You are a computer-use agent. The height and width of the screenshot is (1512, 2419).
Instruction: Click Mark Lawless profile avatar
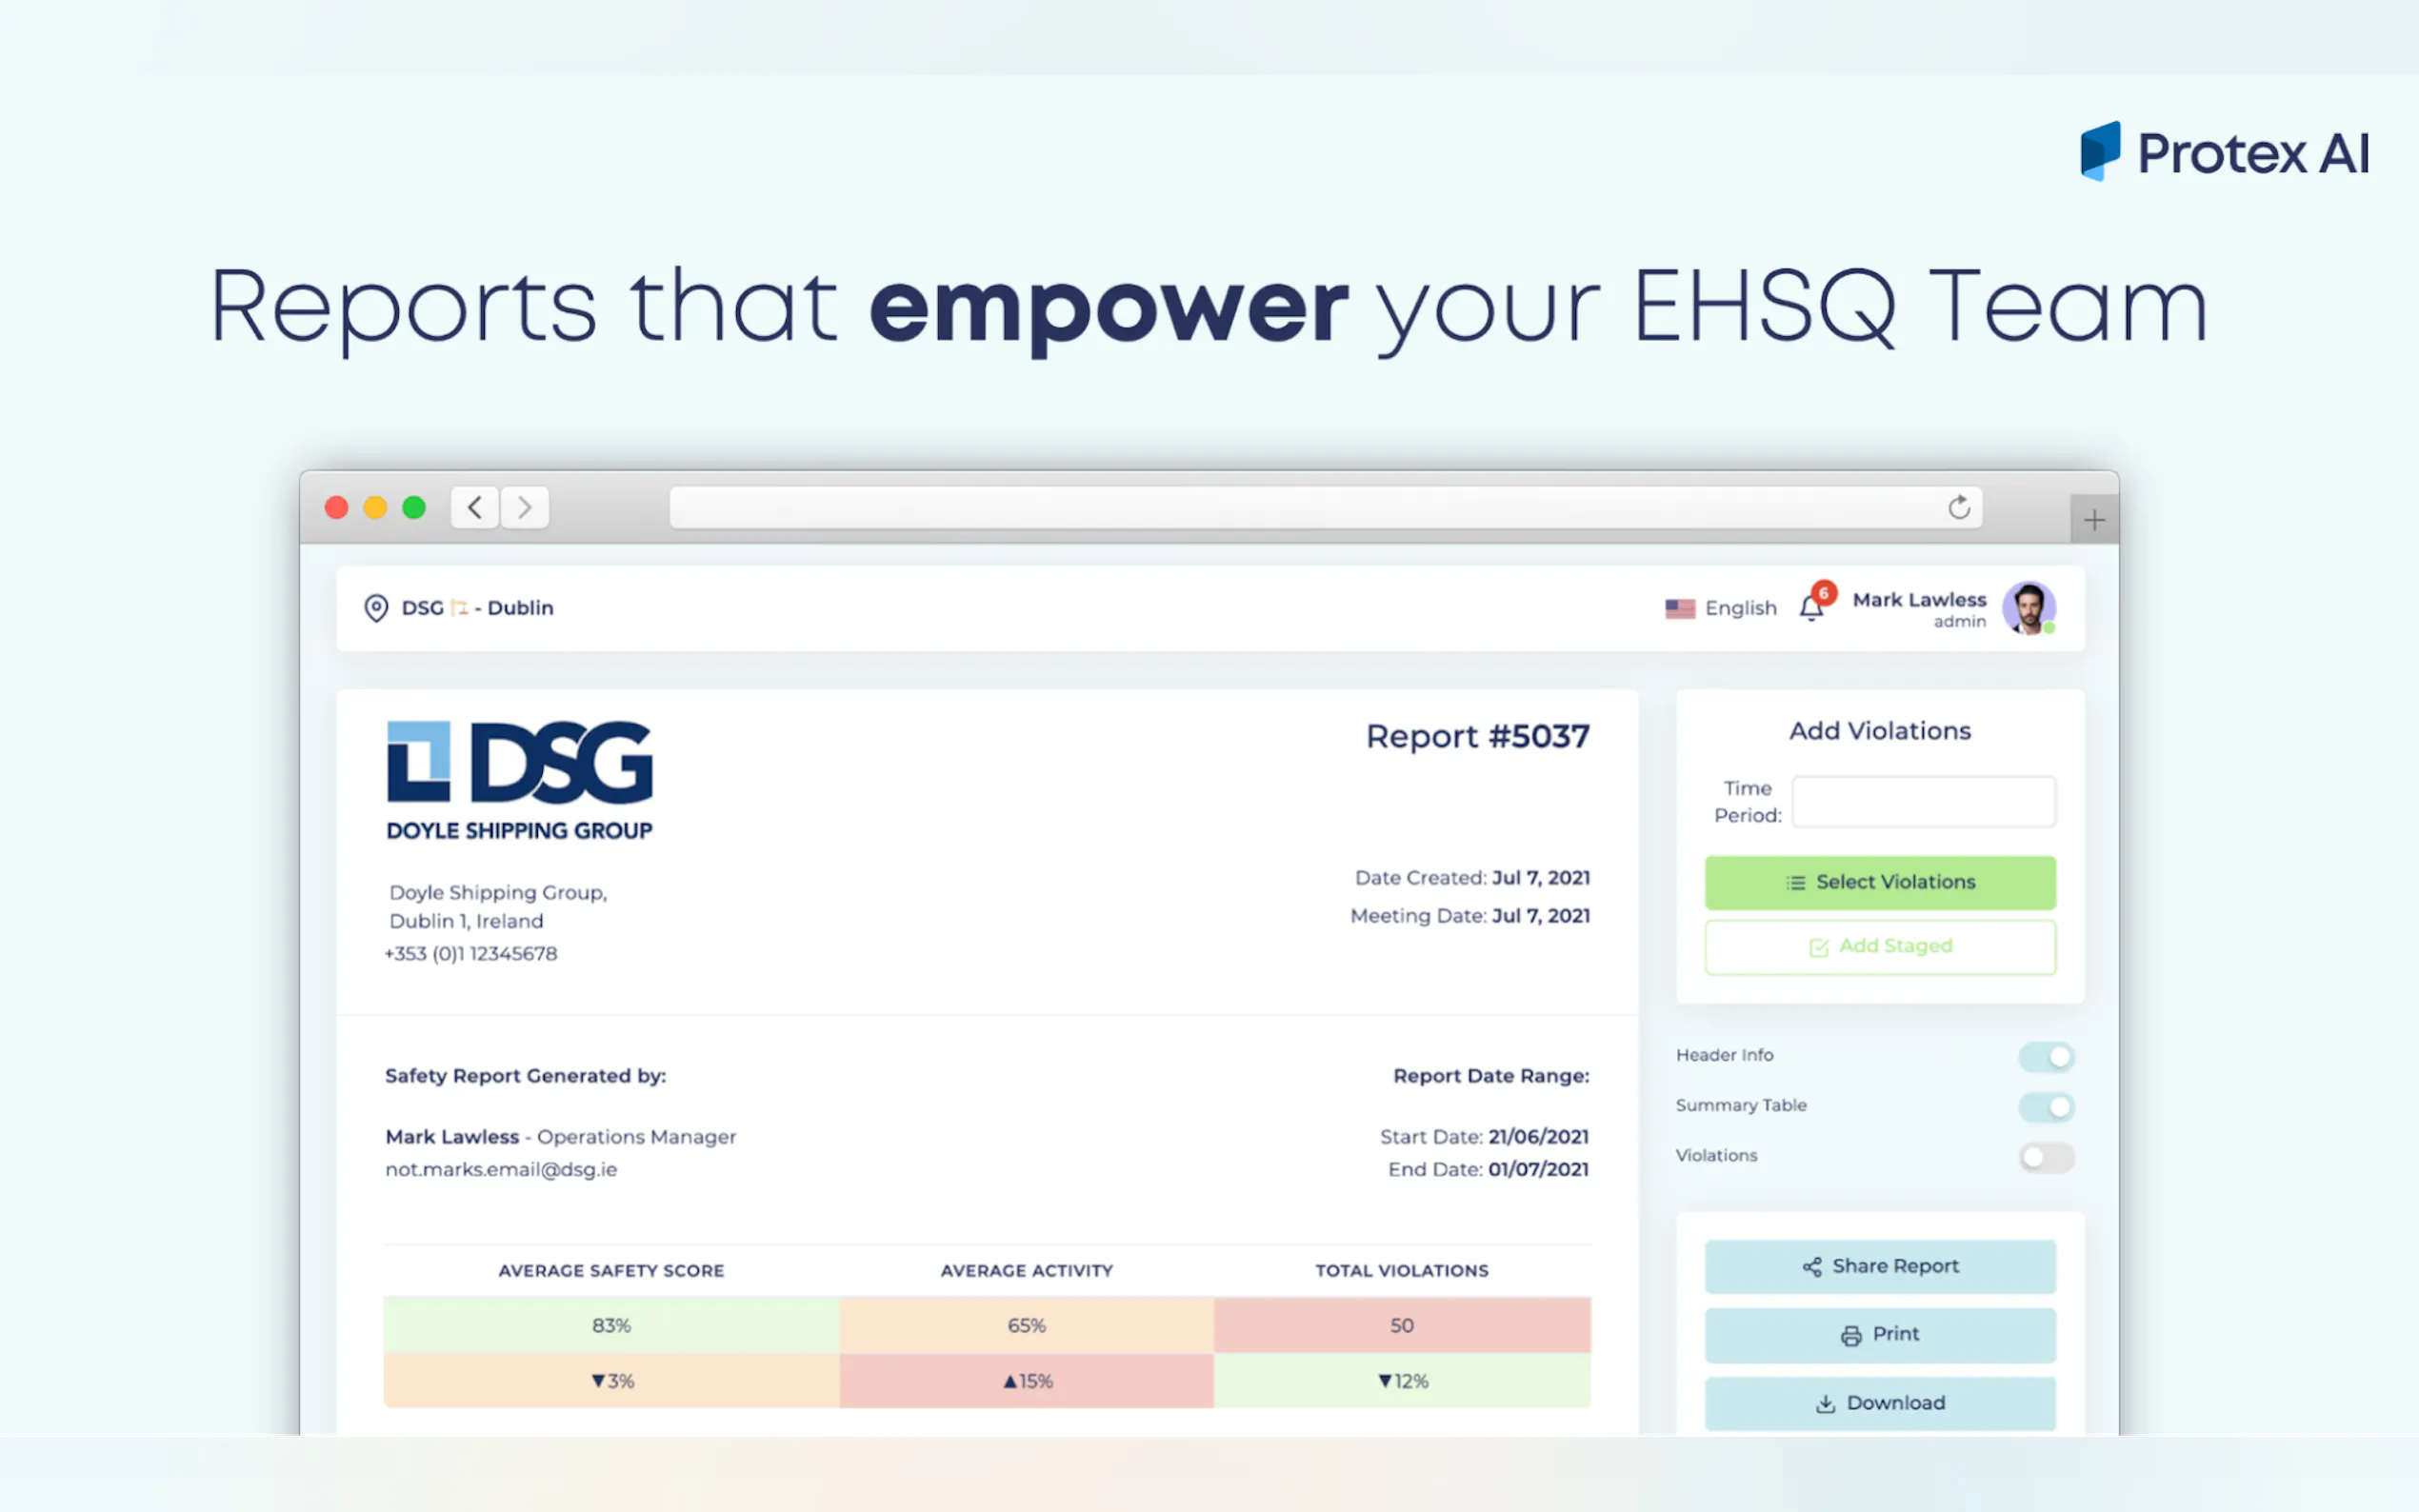click(2028, 608)
